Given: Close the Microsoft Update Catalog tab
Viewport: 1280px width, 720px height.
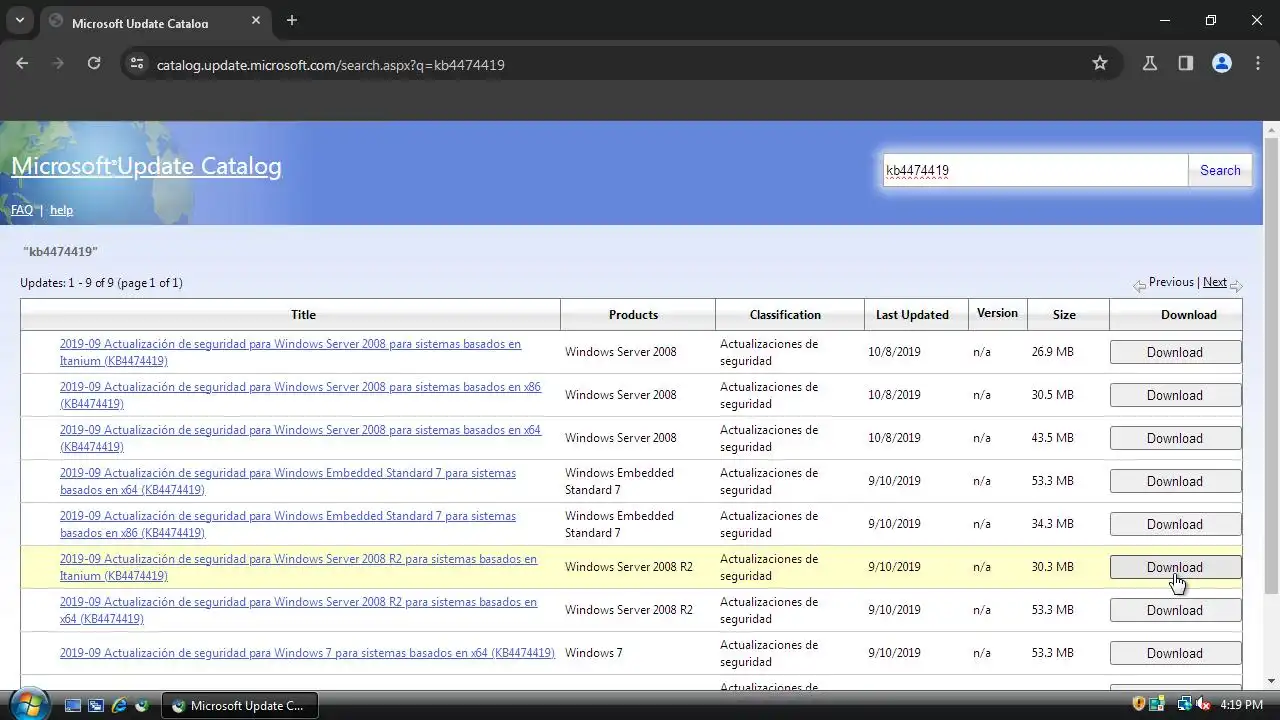Looking at the screenshot, I should (x=256, y=20).
